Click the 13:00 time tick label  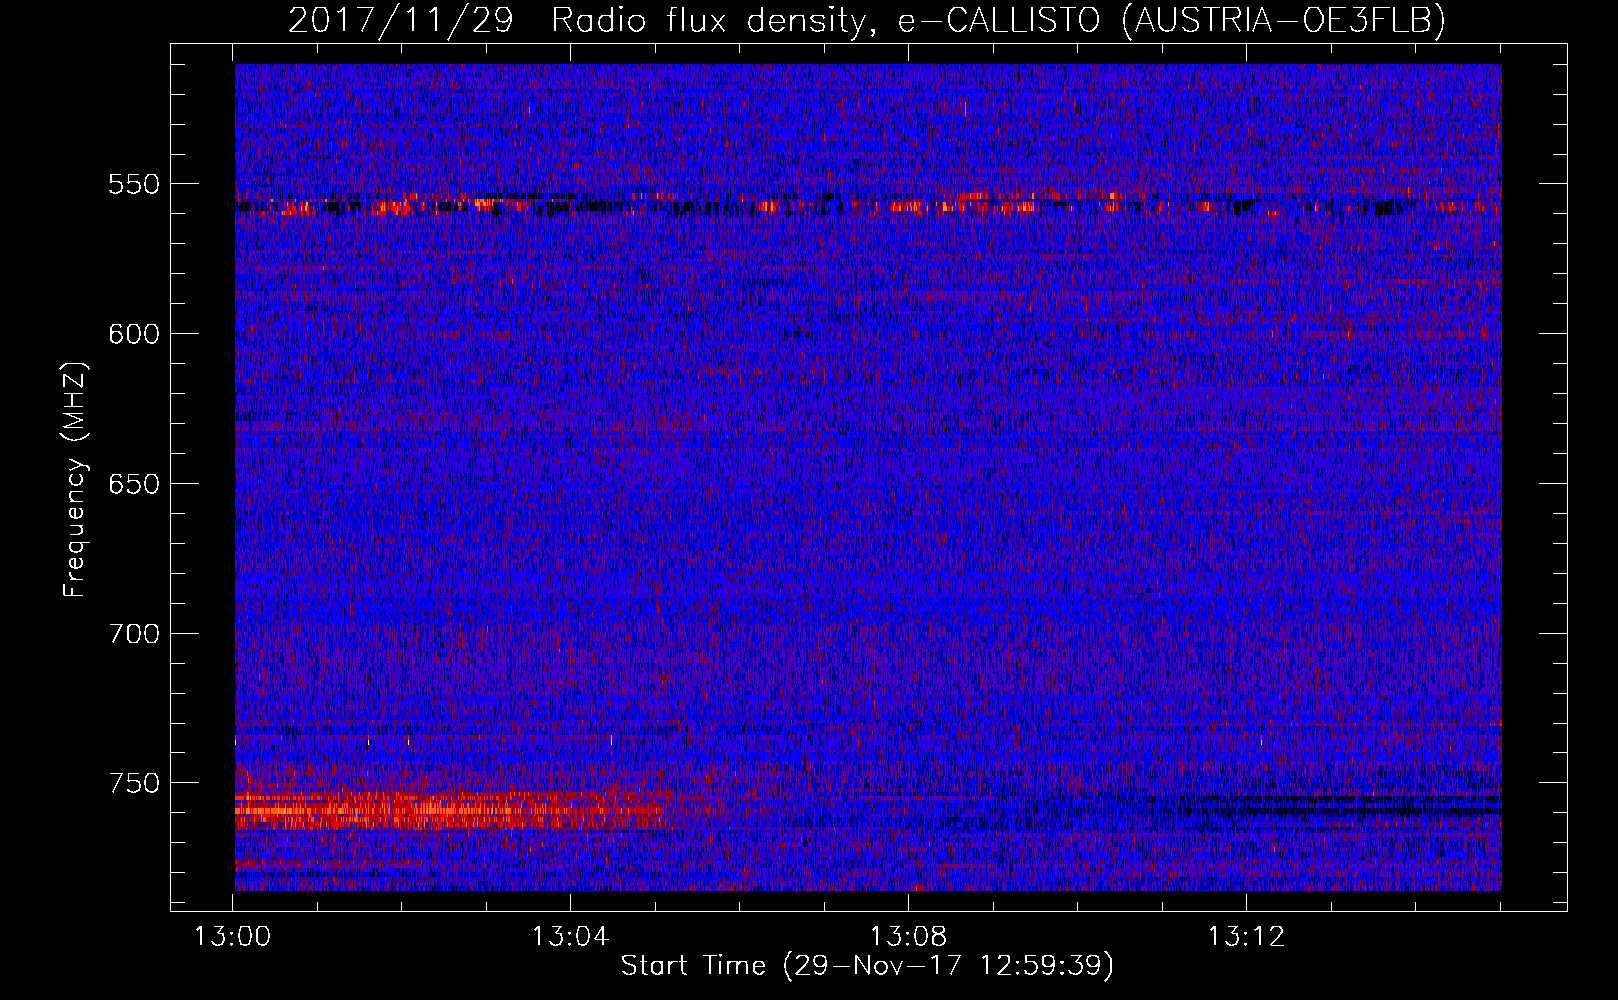click(232, 937)
